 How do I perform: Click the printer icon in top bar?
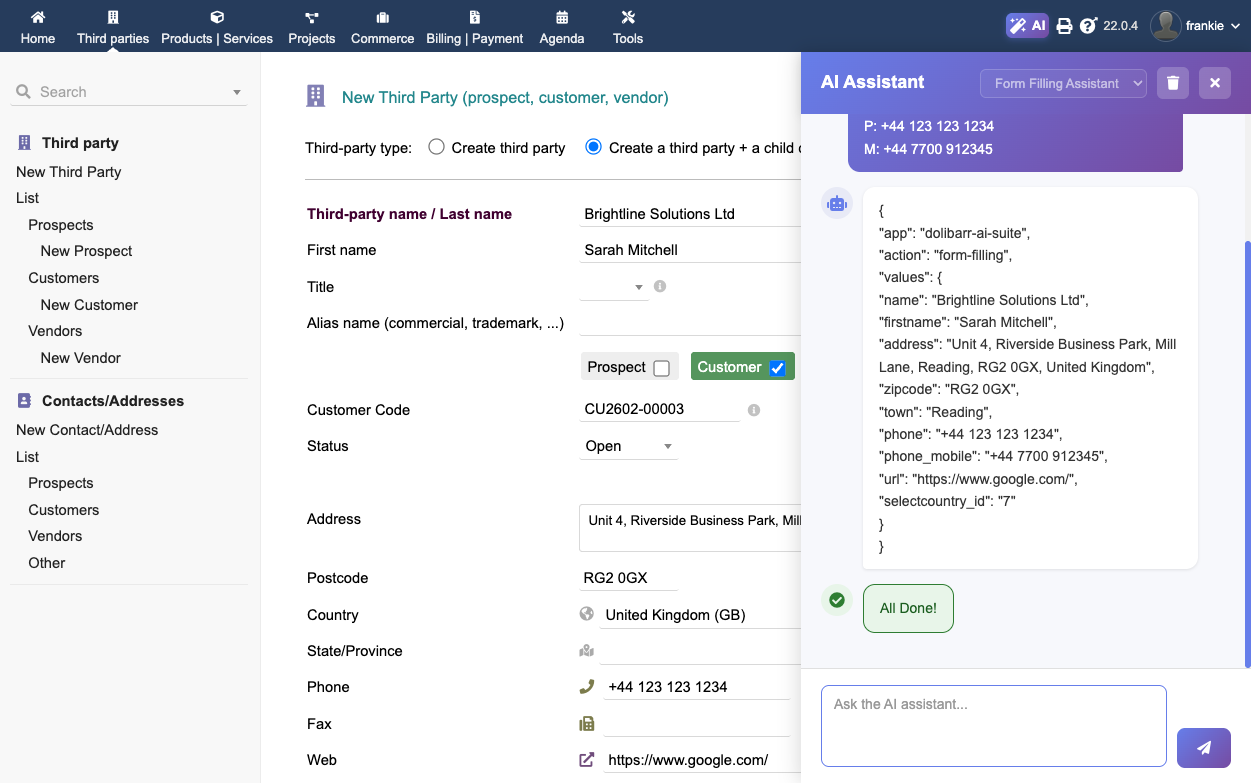[x=1064, y=26]
